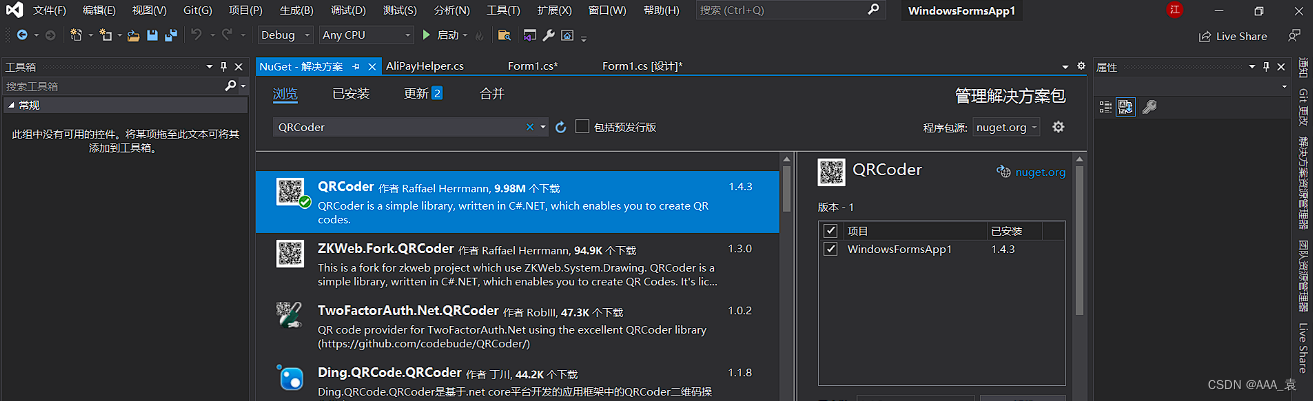Click the Undo arrow icon
This screenshot has height=401, width=1313.
coord(196,35)
